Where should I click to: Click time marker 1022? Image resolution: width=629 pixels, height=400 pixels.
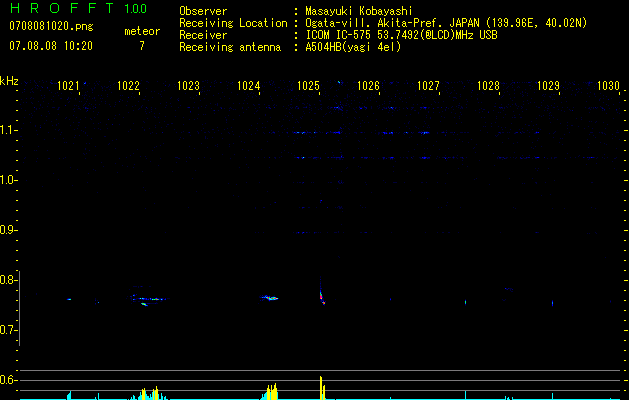point(128,86)
